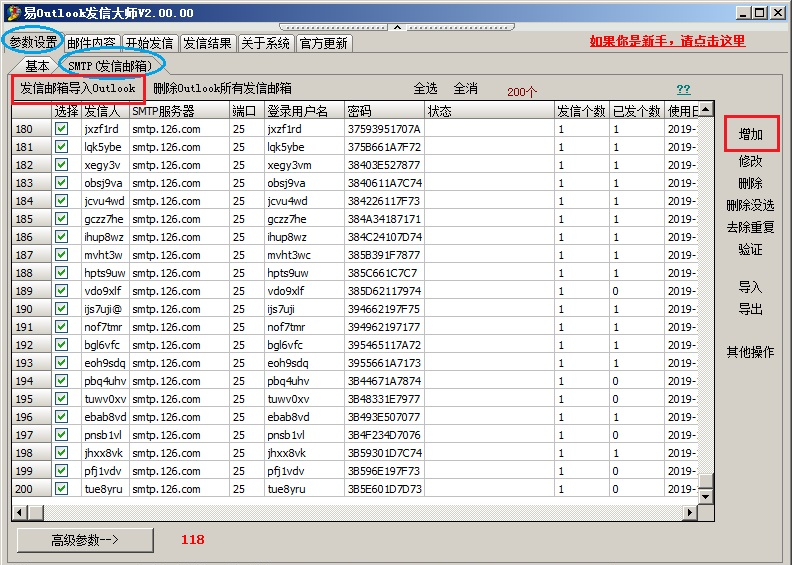Switch to the 基本 sub-tab
The image size is (792, 565).
point(37,66)
